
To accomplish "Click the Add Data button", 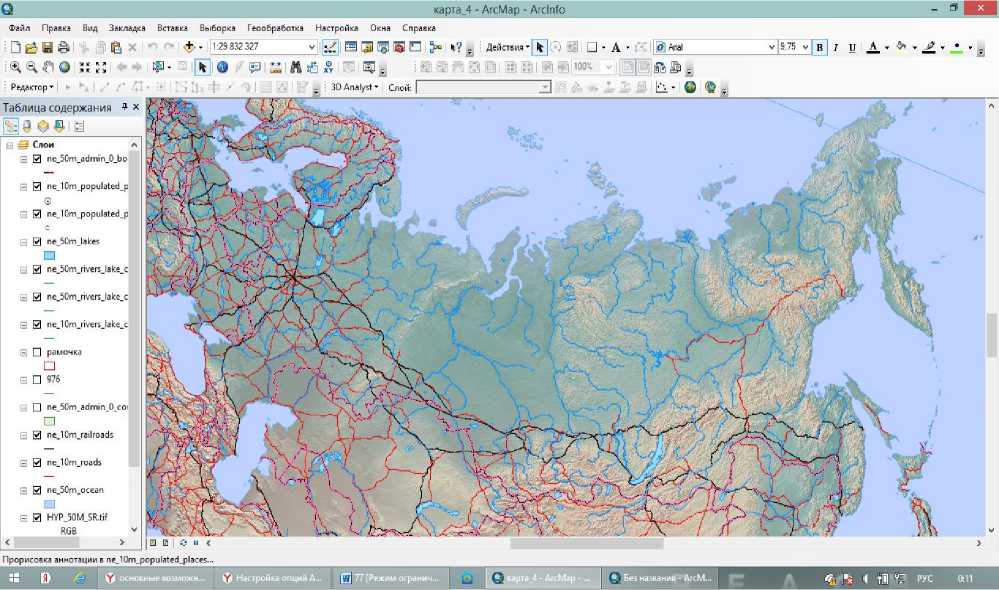I will (188, 47).
